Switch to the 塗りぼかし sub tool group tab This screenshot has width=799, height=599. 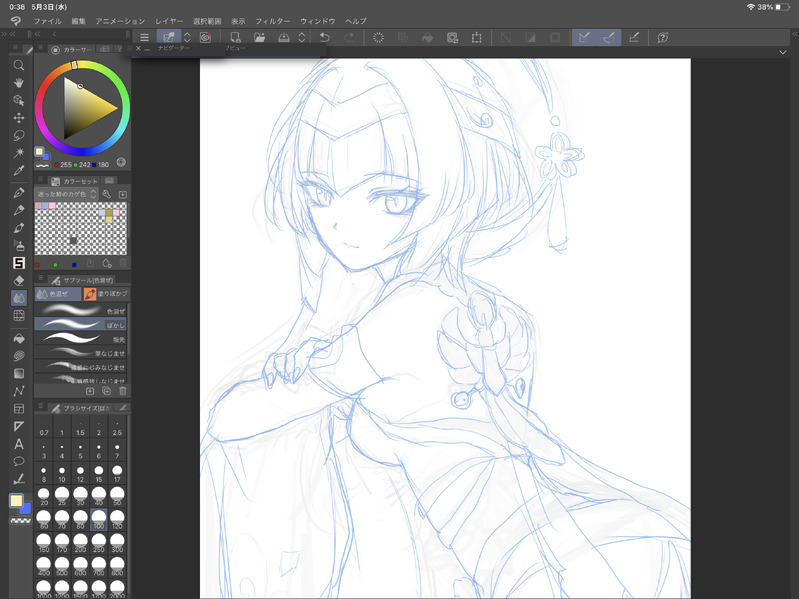106,294
